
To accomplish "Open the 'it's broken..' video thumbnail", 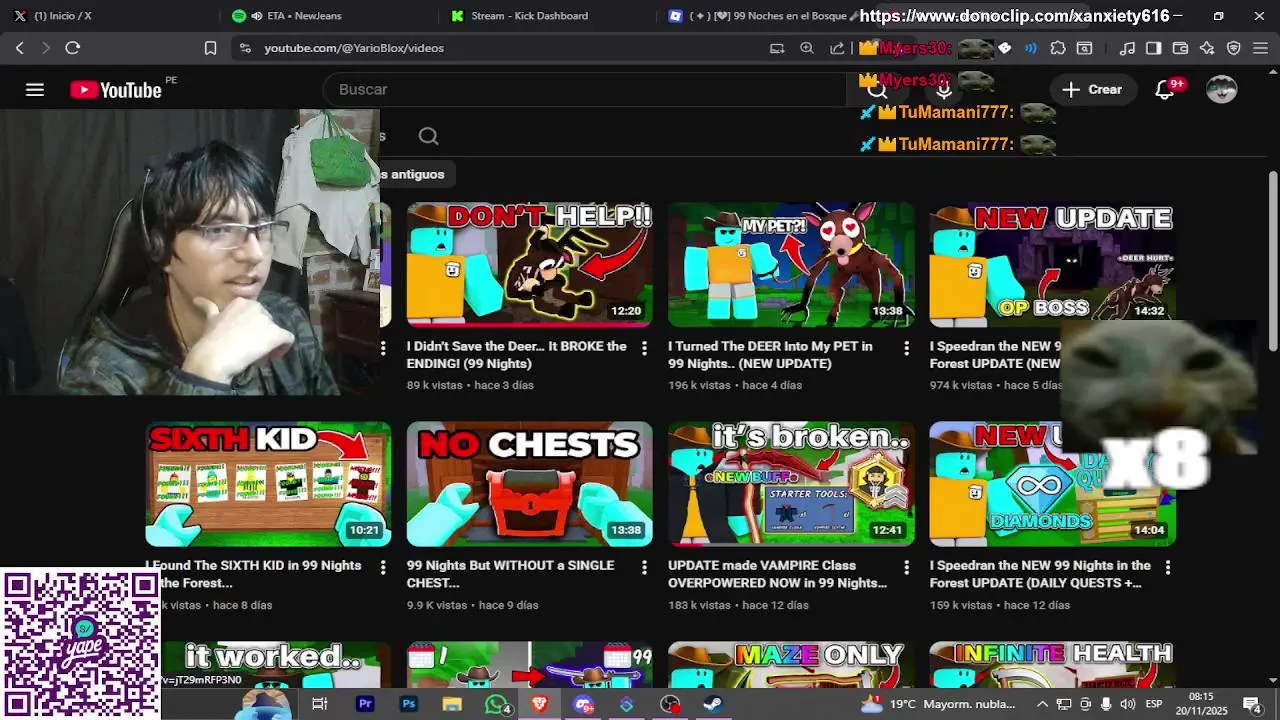I will [791, 484].
